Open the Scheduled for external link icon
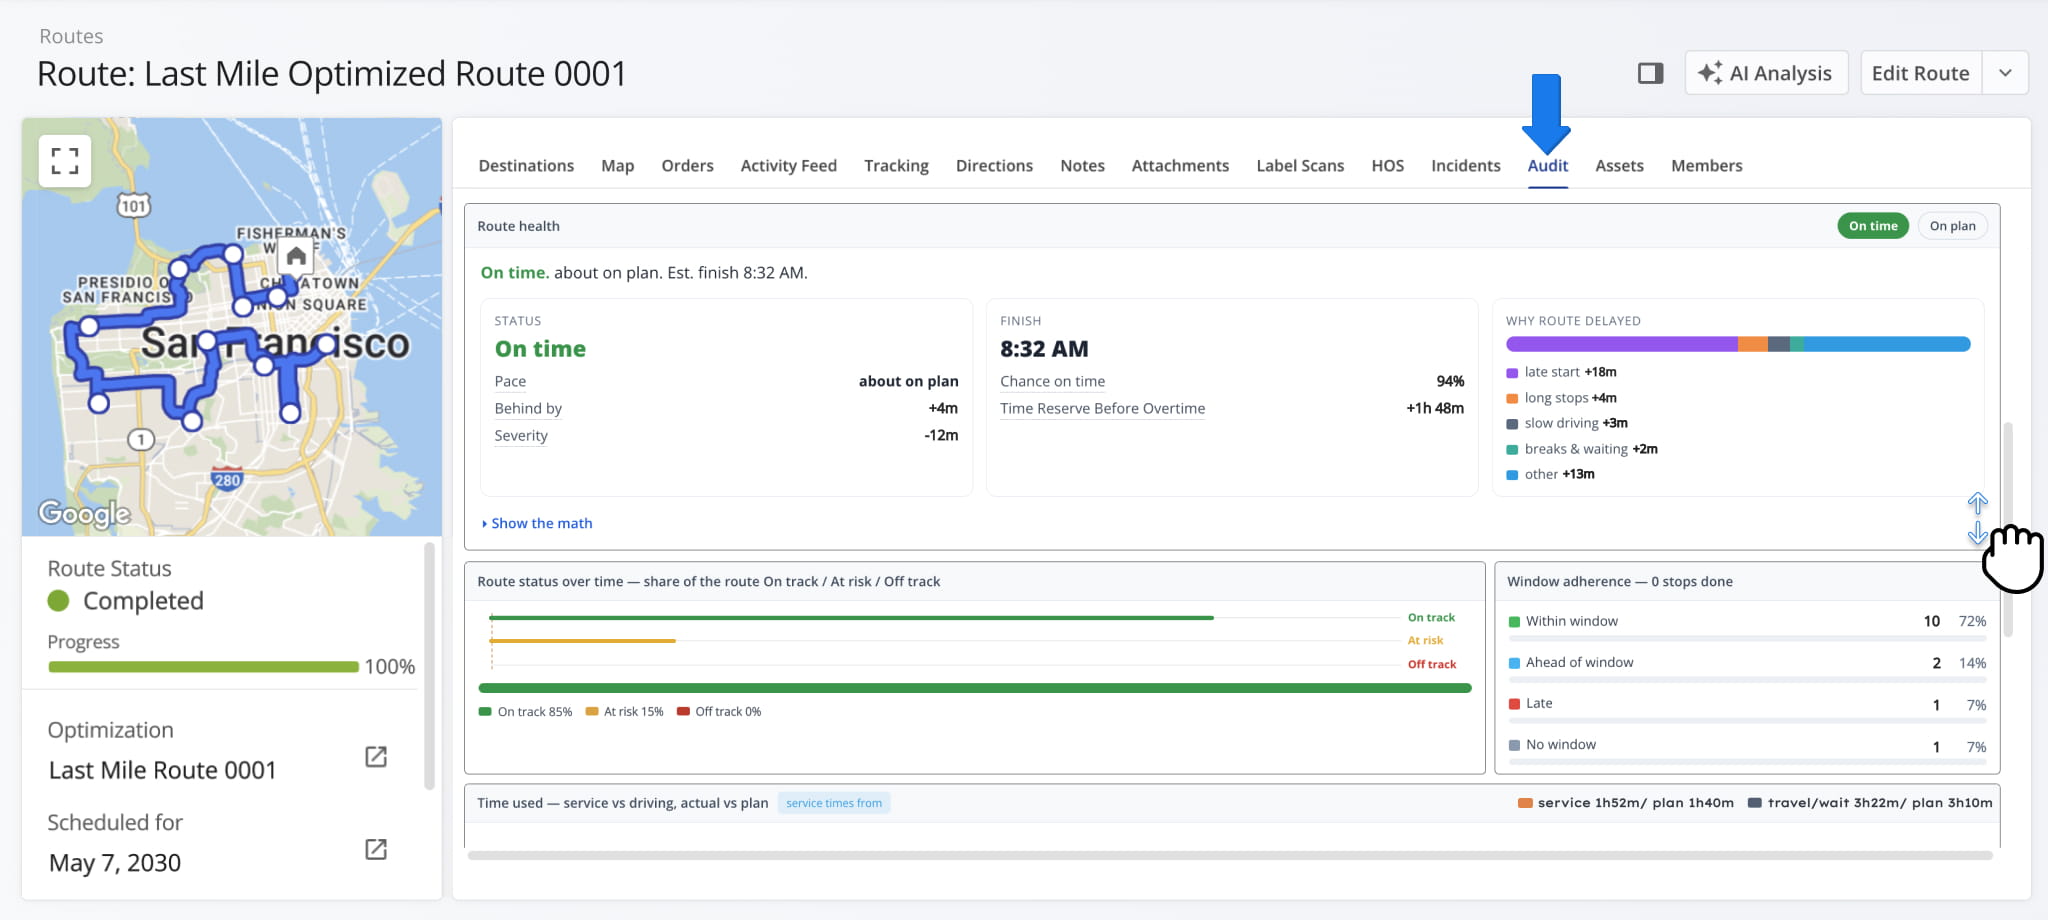The image size is (2048, 920). click(376, 849)
